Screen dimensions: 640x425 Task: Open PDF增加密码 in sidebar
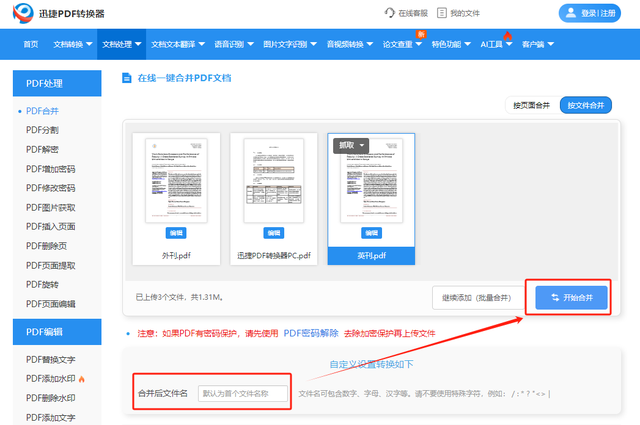pyautogui.click(x=51, y=169)
